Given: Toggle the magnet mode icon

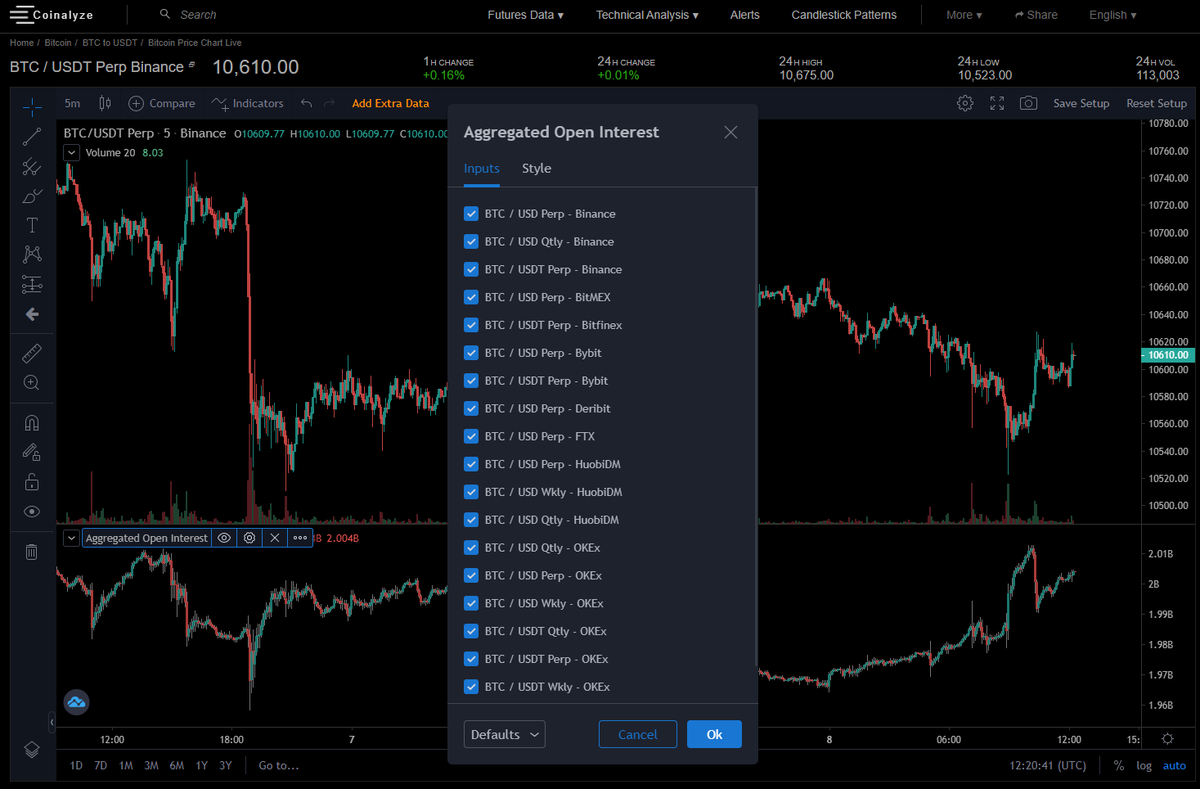Looking at the screenshot, I should click(x=32, y=422).
